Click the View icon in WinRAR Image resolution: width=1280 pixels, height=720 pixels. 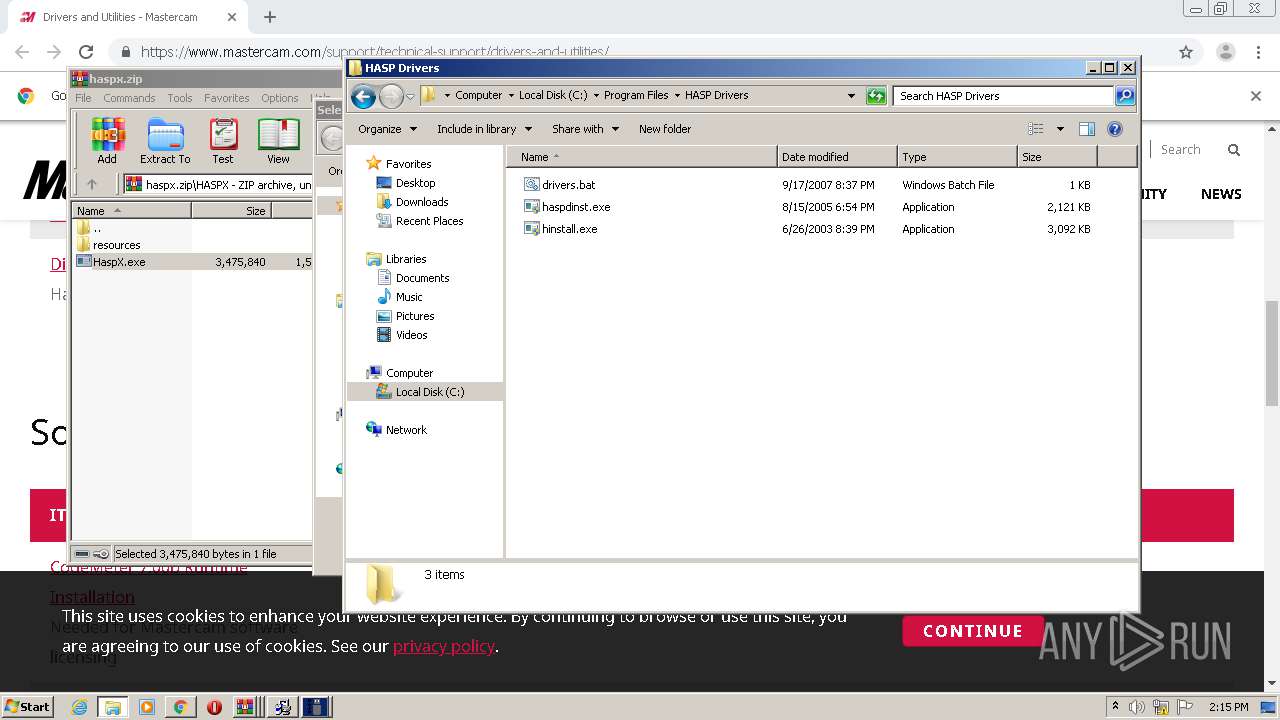point(278,140)
